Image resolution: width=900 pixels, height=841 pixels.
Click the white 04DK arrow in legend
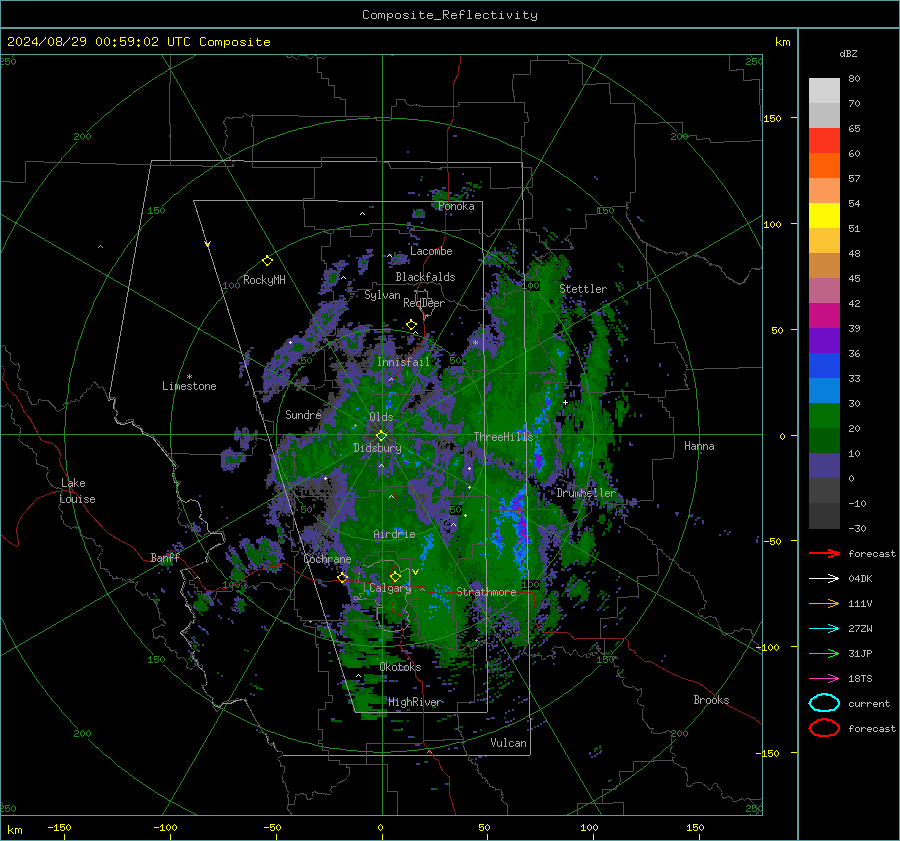[824, 579]
